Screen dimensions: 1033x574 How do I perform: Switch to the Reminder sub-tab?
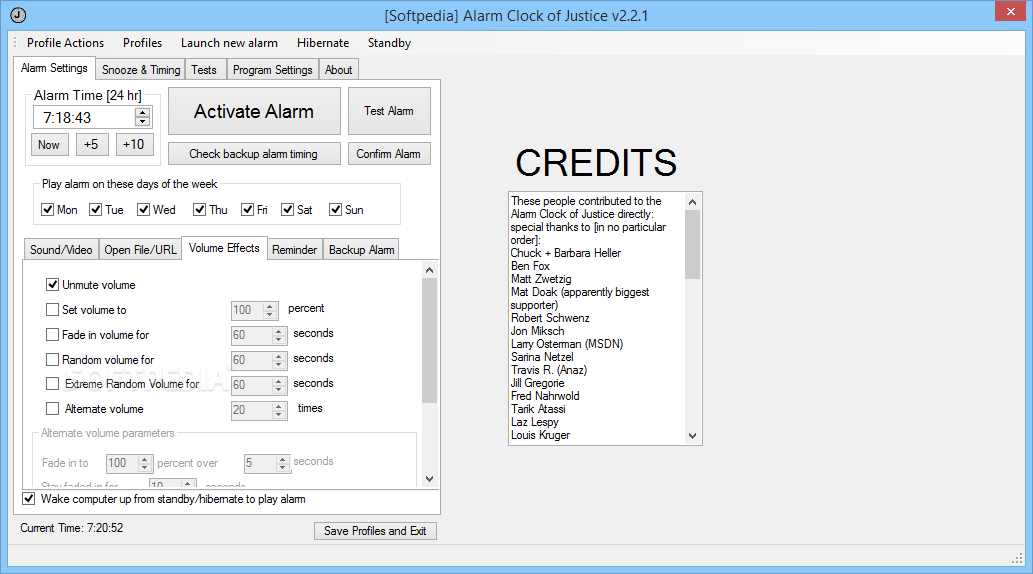(294, 250)
